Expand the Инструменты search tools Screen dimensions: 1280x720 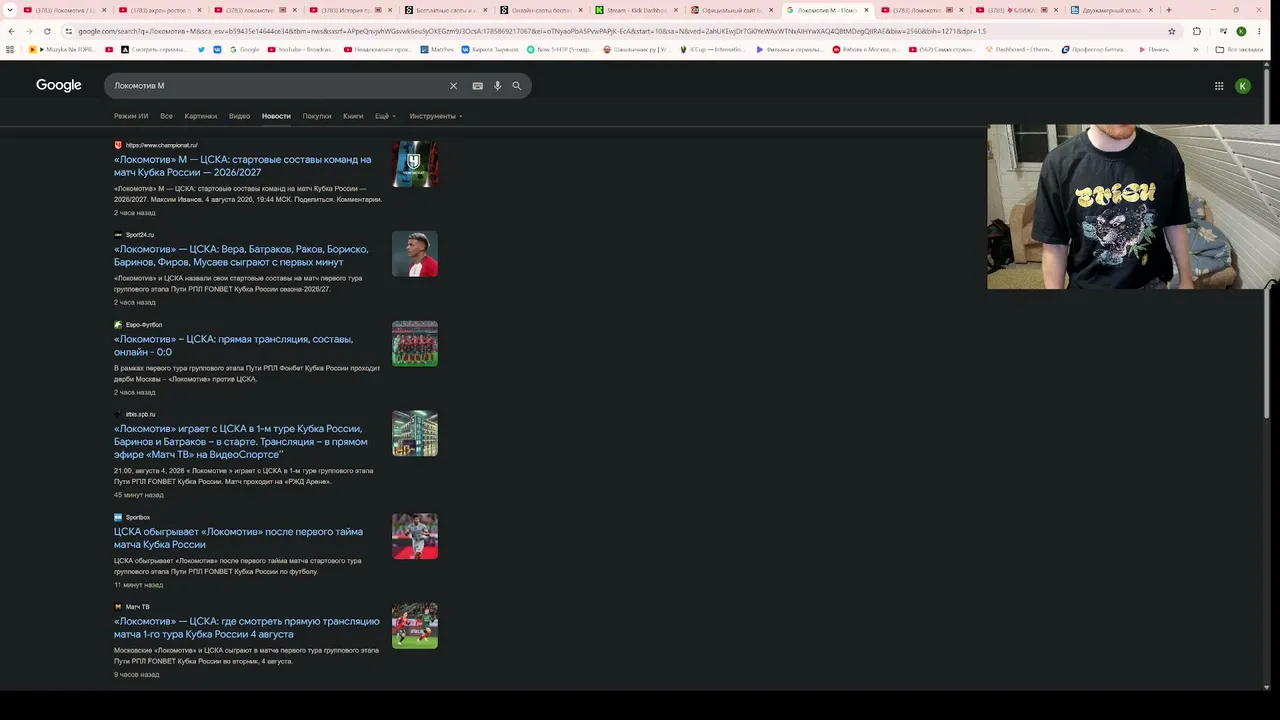[436, 116]
